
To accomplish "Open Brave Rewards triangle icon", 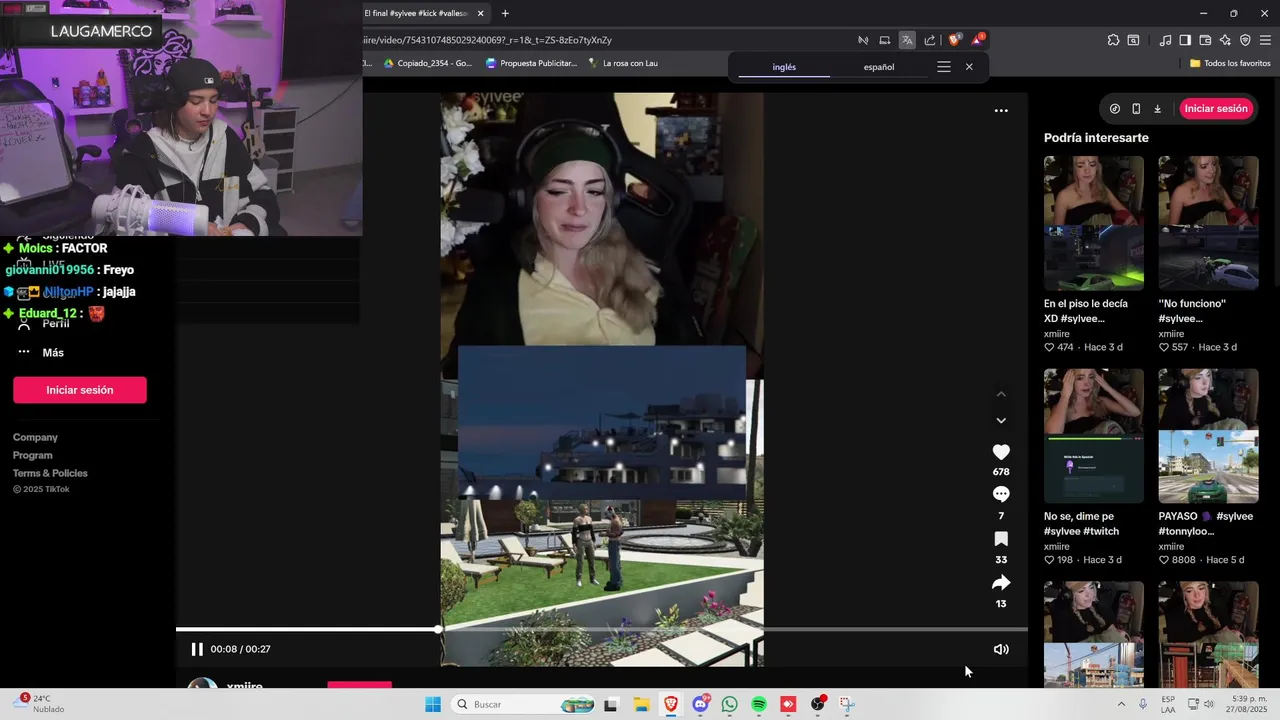I will click(x=978, y=40).
